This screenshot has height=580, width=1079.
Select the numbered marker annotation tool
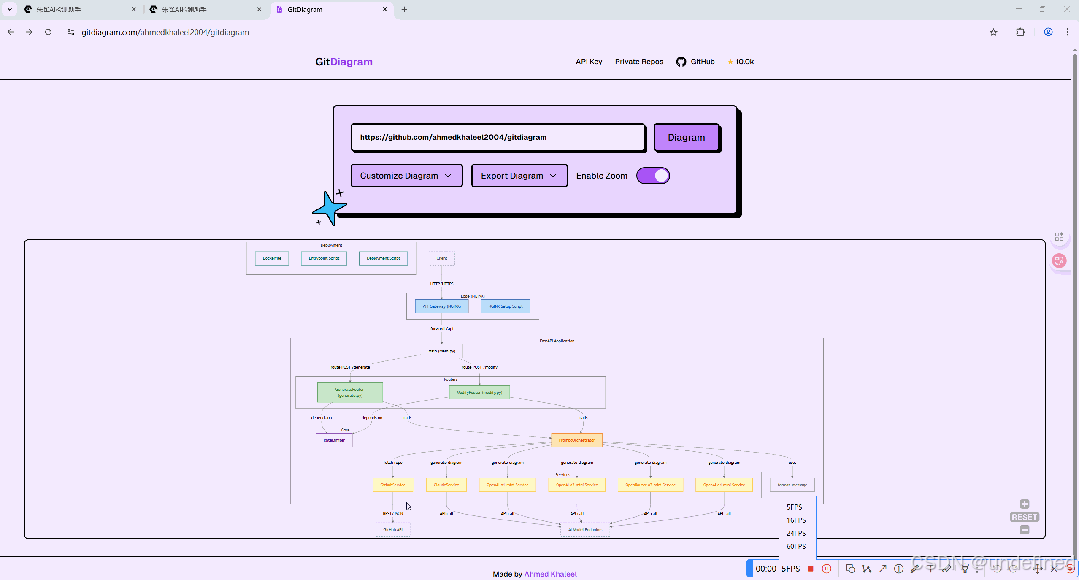(899, 569)
